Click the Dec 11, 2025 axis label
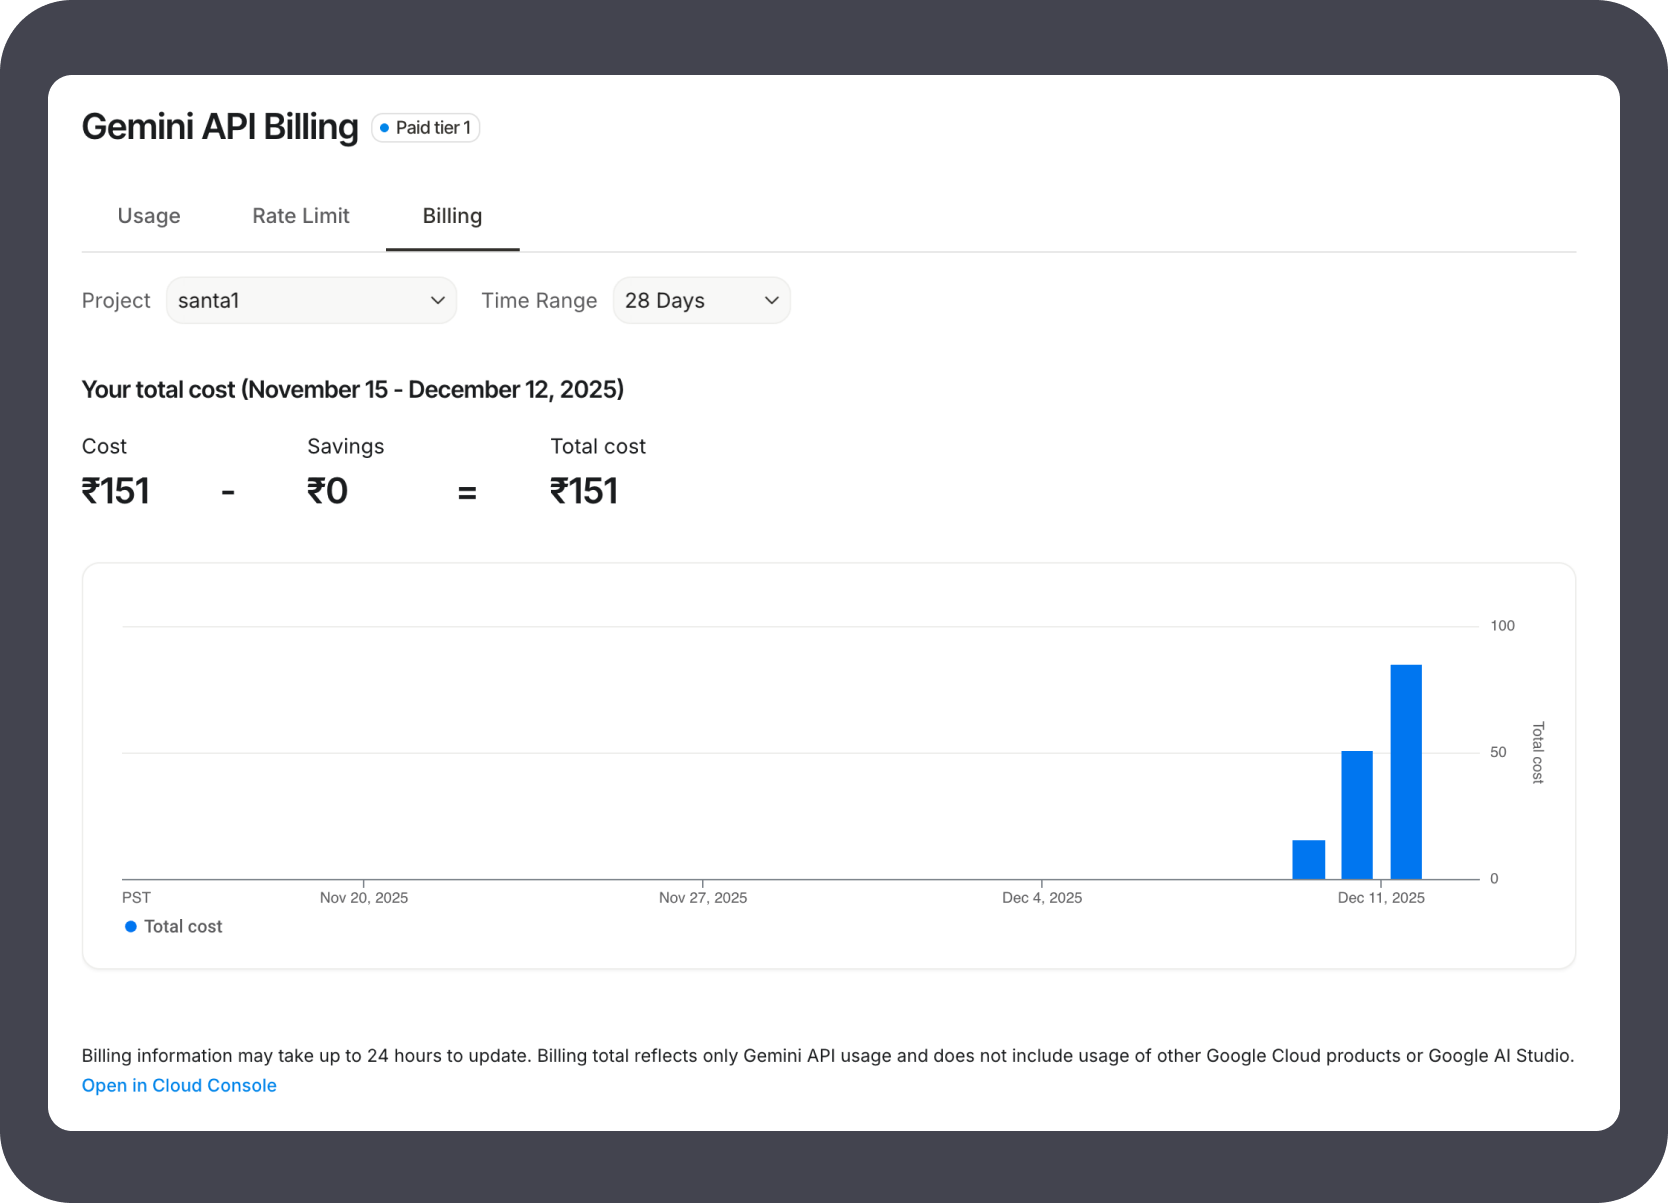The image size is (1668, 1203). pos(1381,898)
